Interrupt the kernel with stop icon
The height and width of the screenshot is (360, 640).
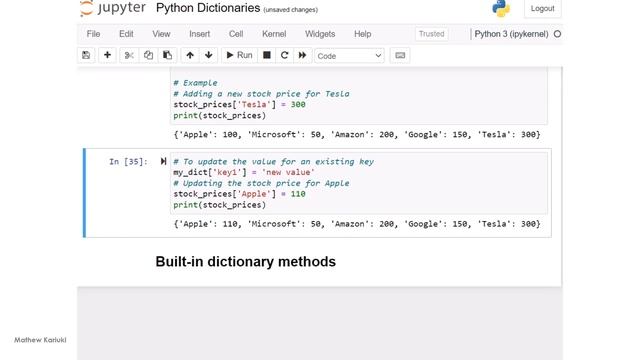[267, 55]
